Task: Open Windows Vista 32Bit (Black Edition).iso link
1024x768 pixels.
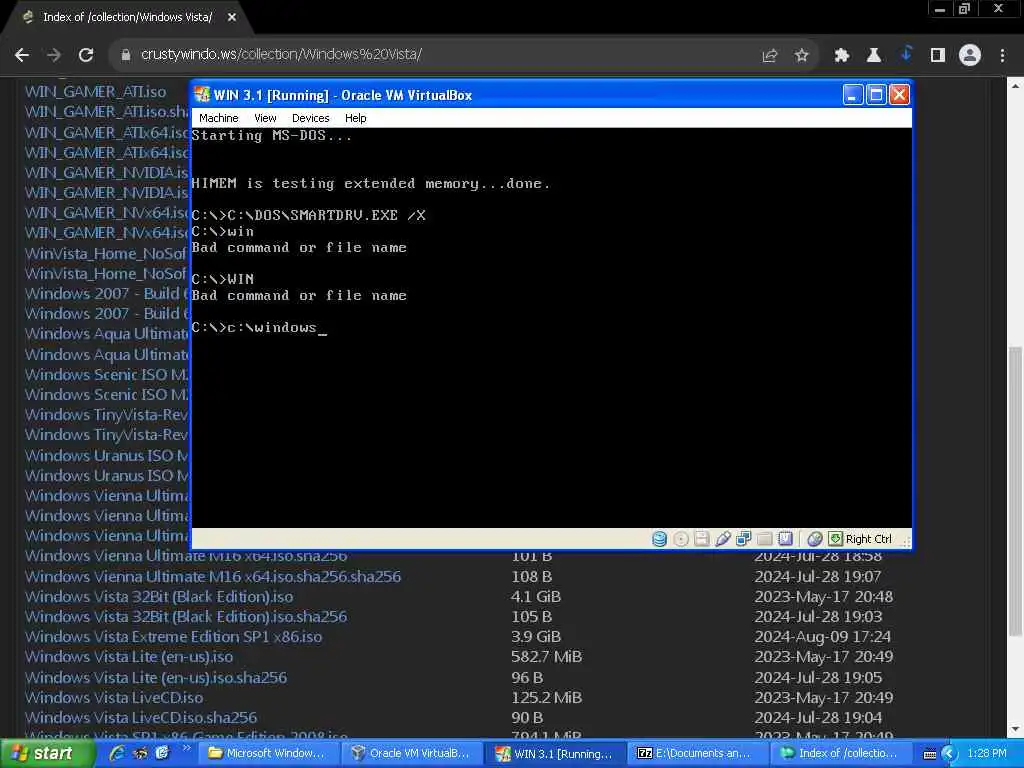Action: tap(159, 597)
